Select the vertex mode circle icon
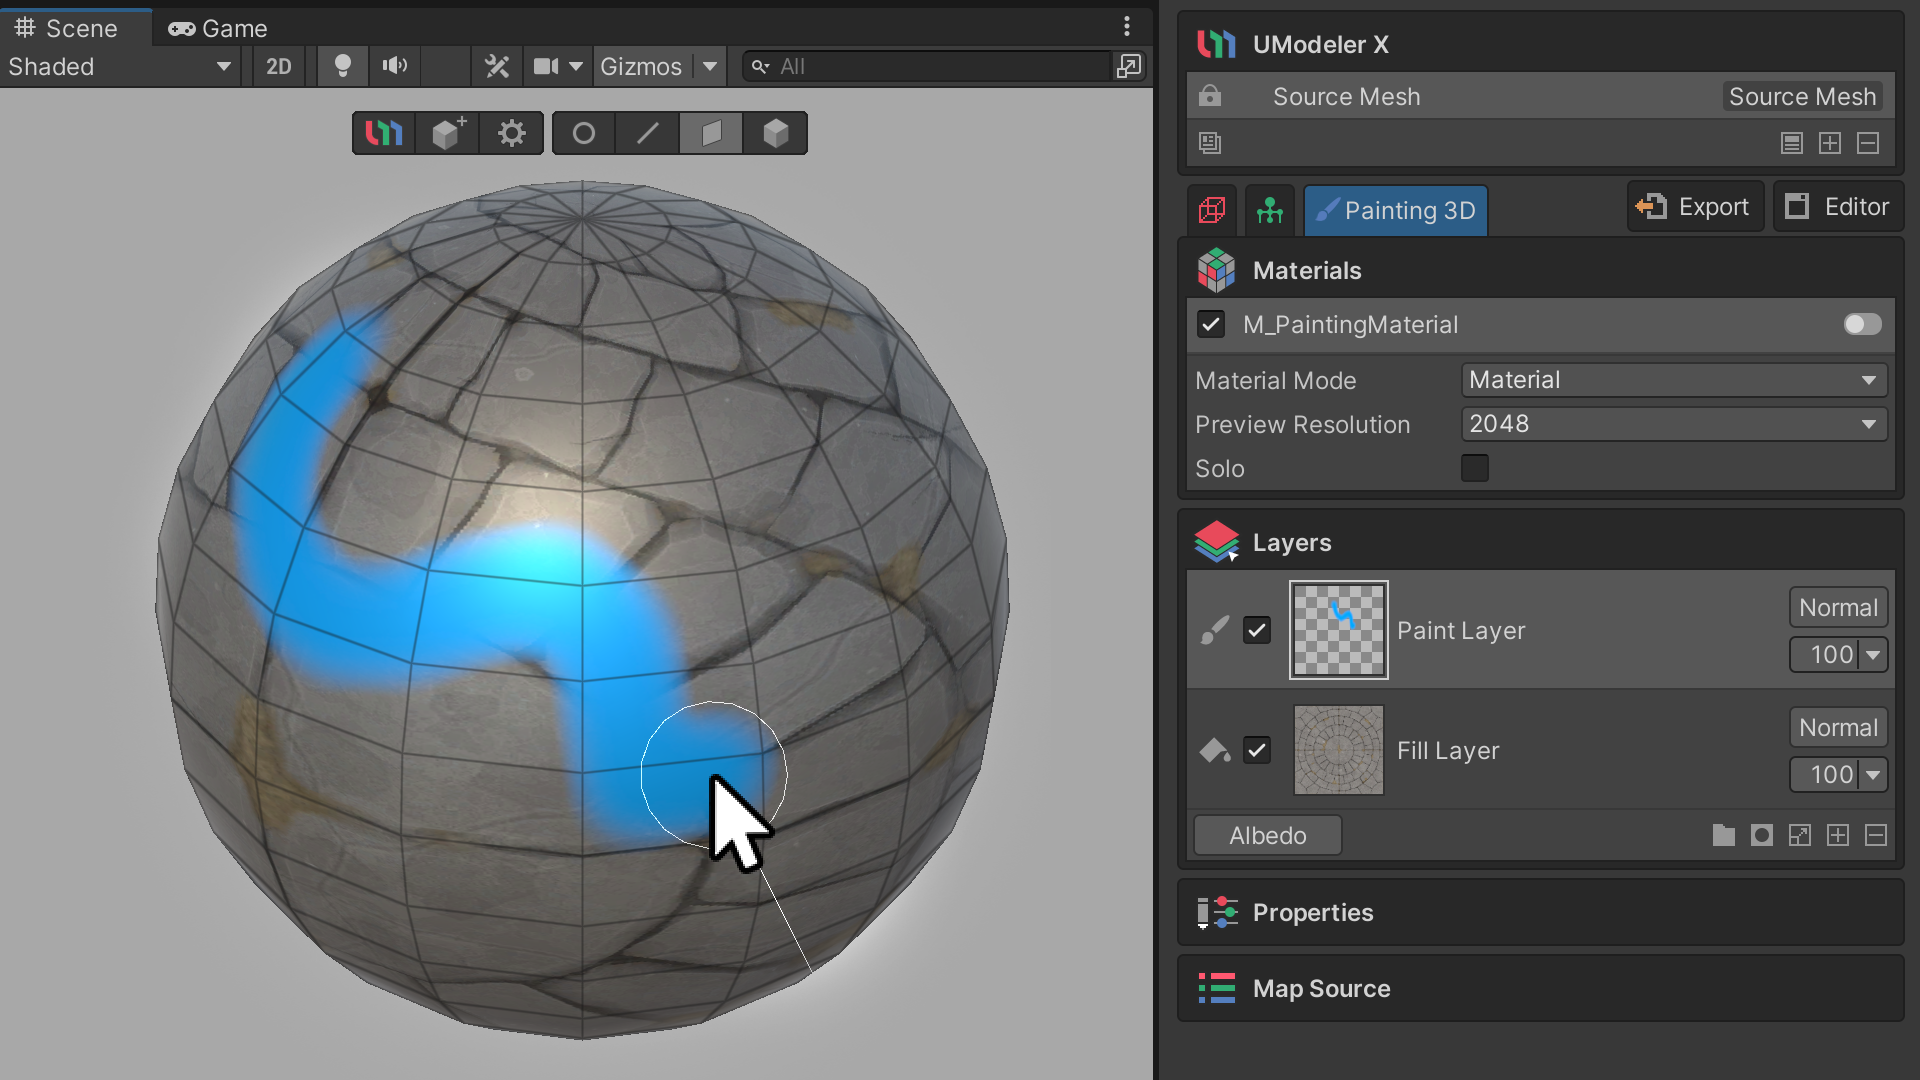The width and height of the screenshot is (1920, 1080). pos(584,133)
